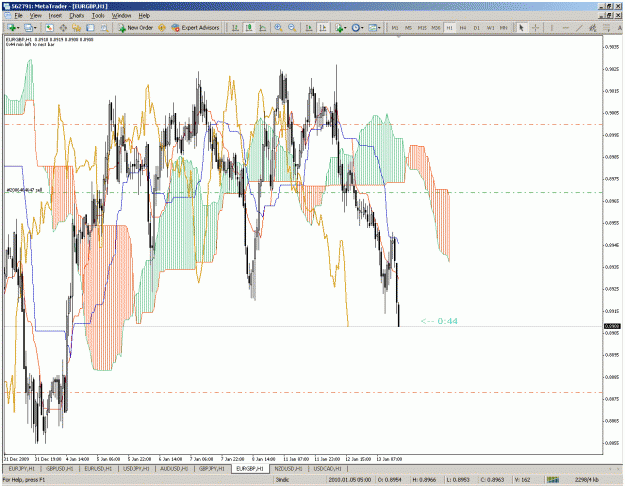
Task: Select the Horizontal Line drawing tool
Action: tap(565, 28)
